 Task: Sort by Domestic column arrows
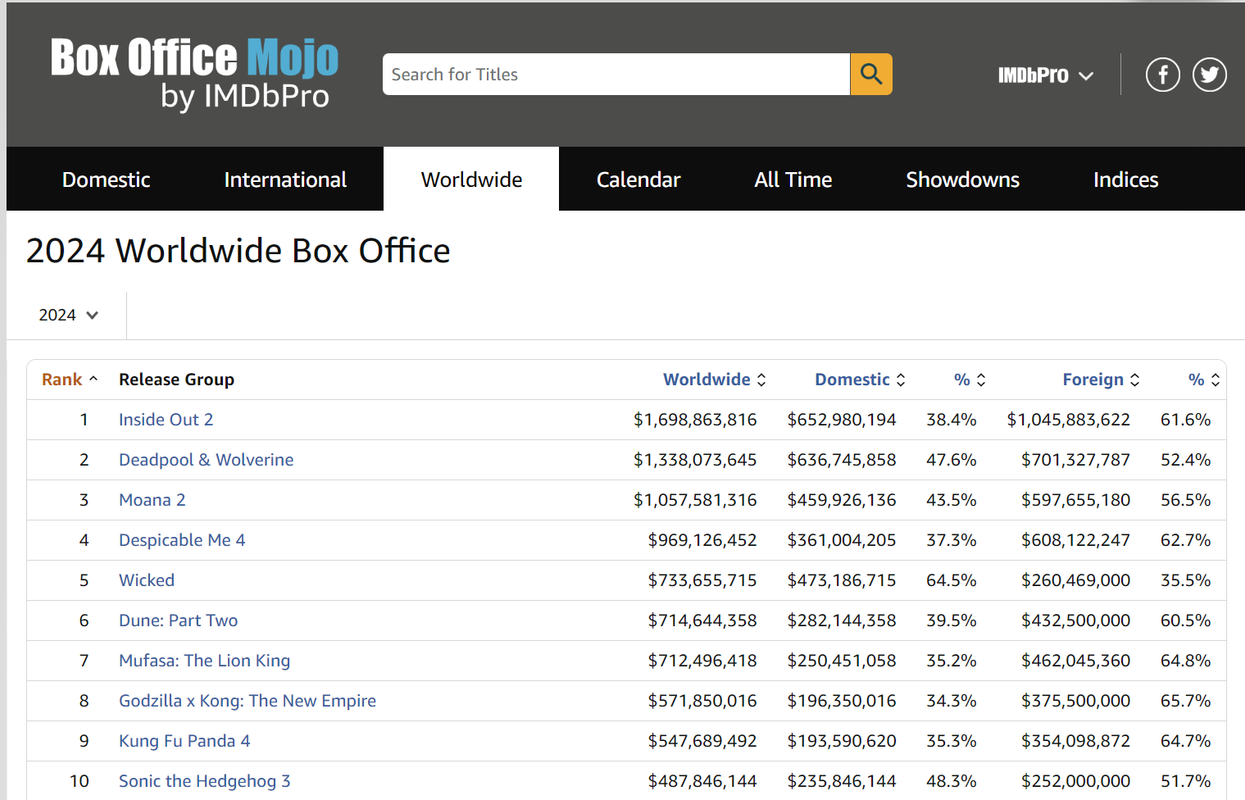[x=900, y=380]
